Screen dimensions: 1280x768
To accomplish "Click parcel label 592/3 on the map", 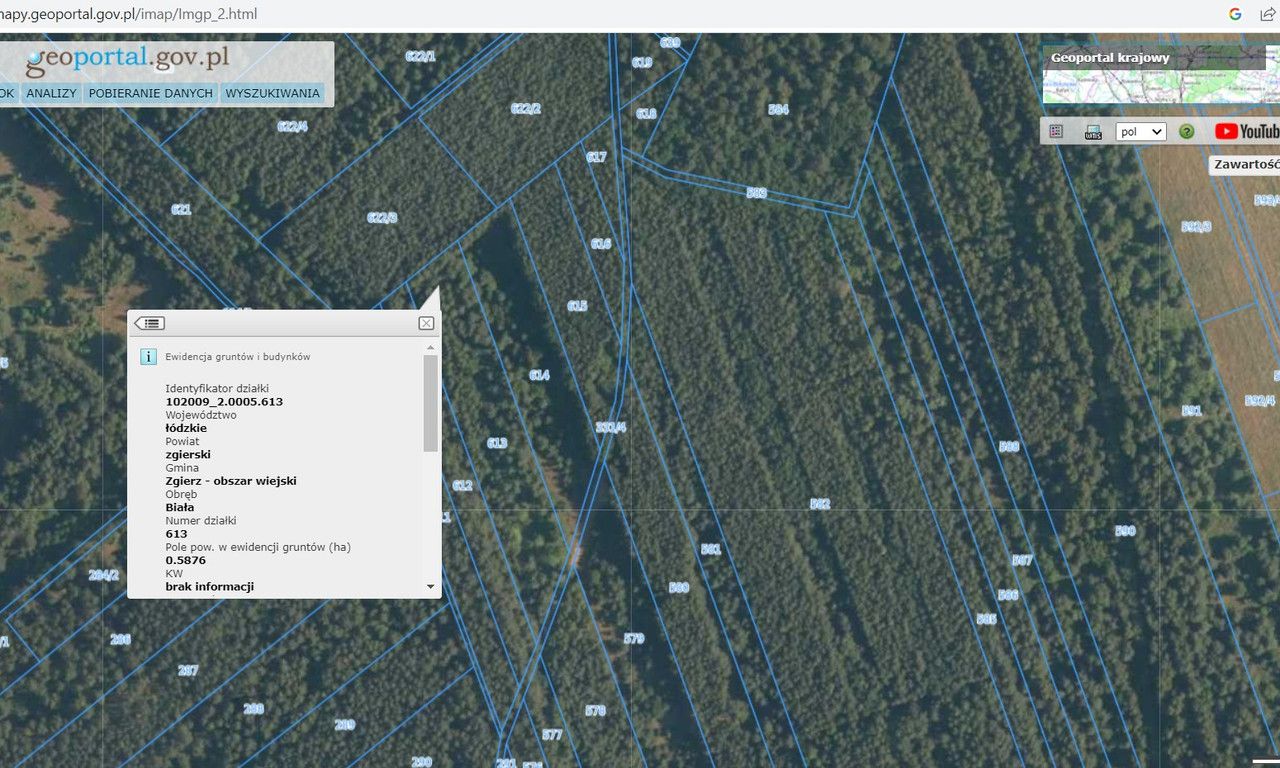I will coord(1196,227).
